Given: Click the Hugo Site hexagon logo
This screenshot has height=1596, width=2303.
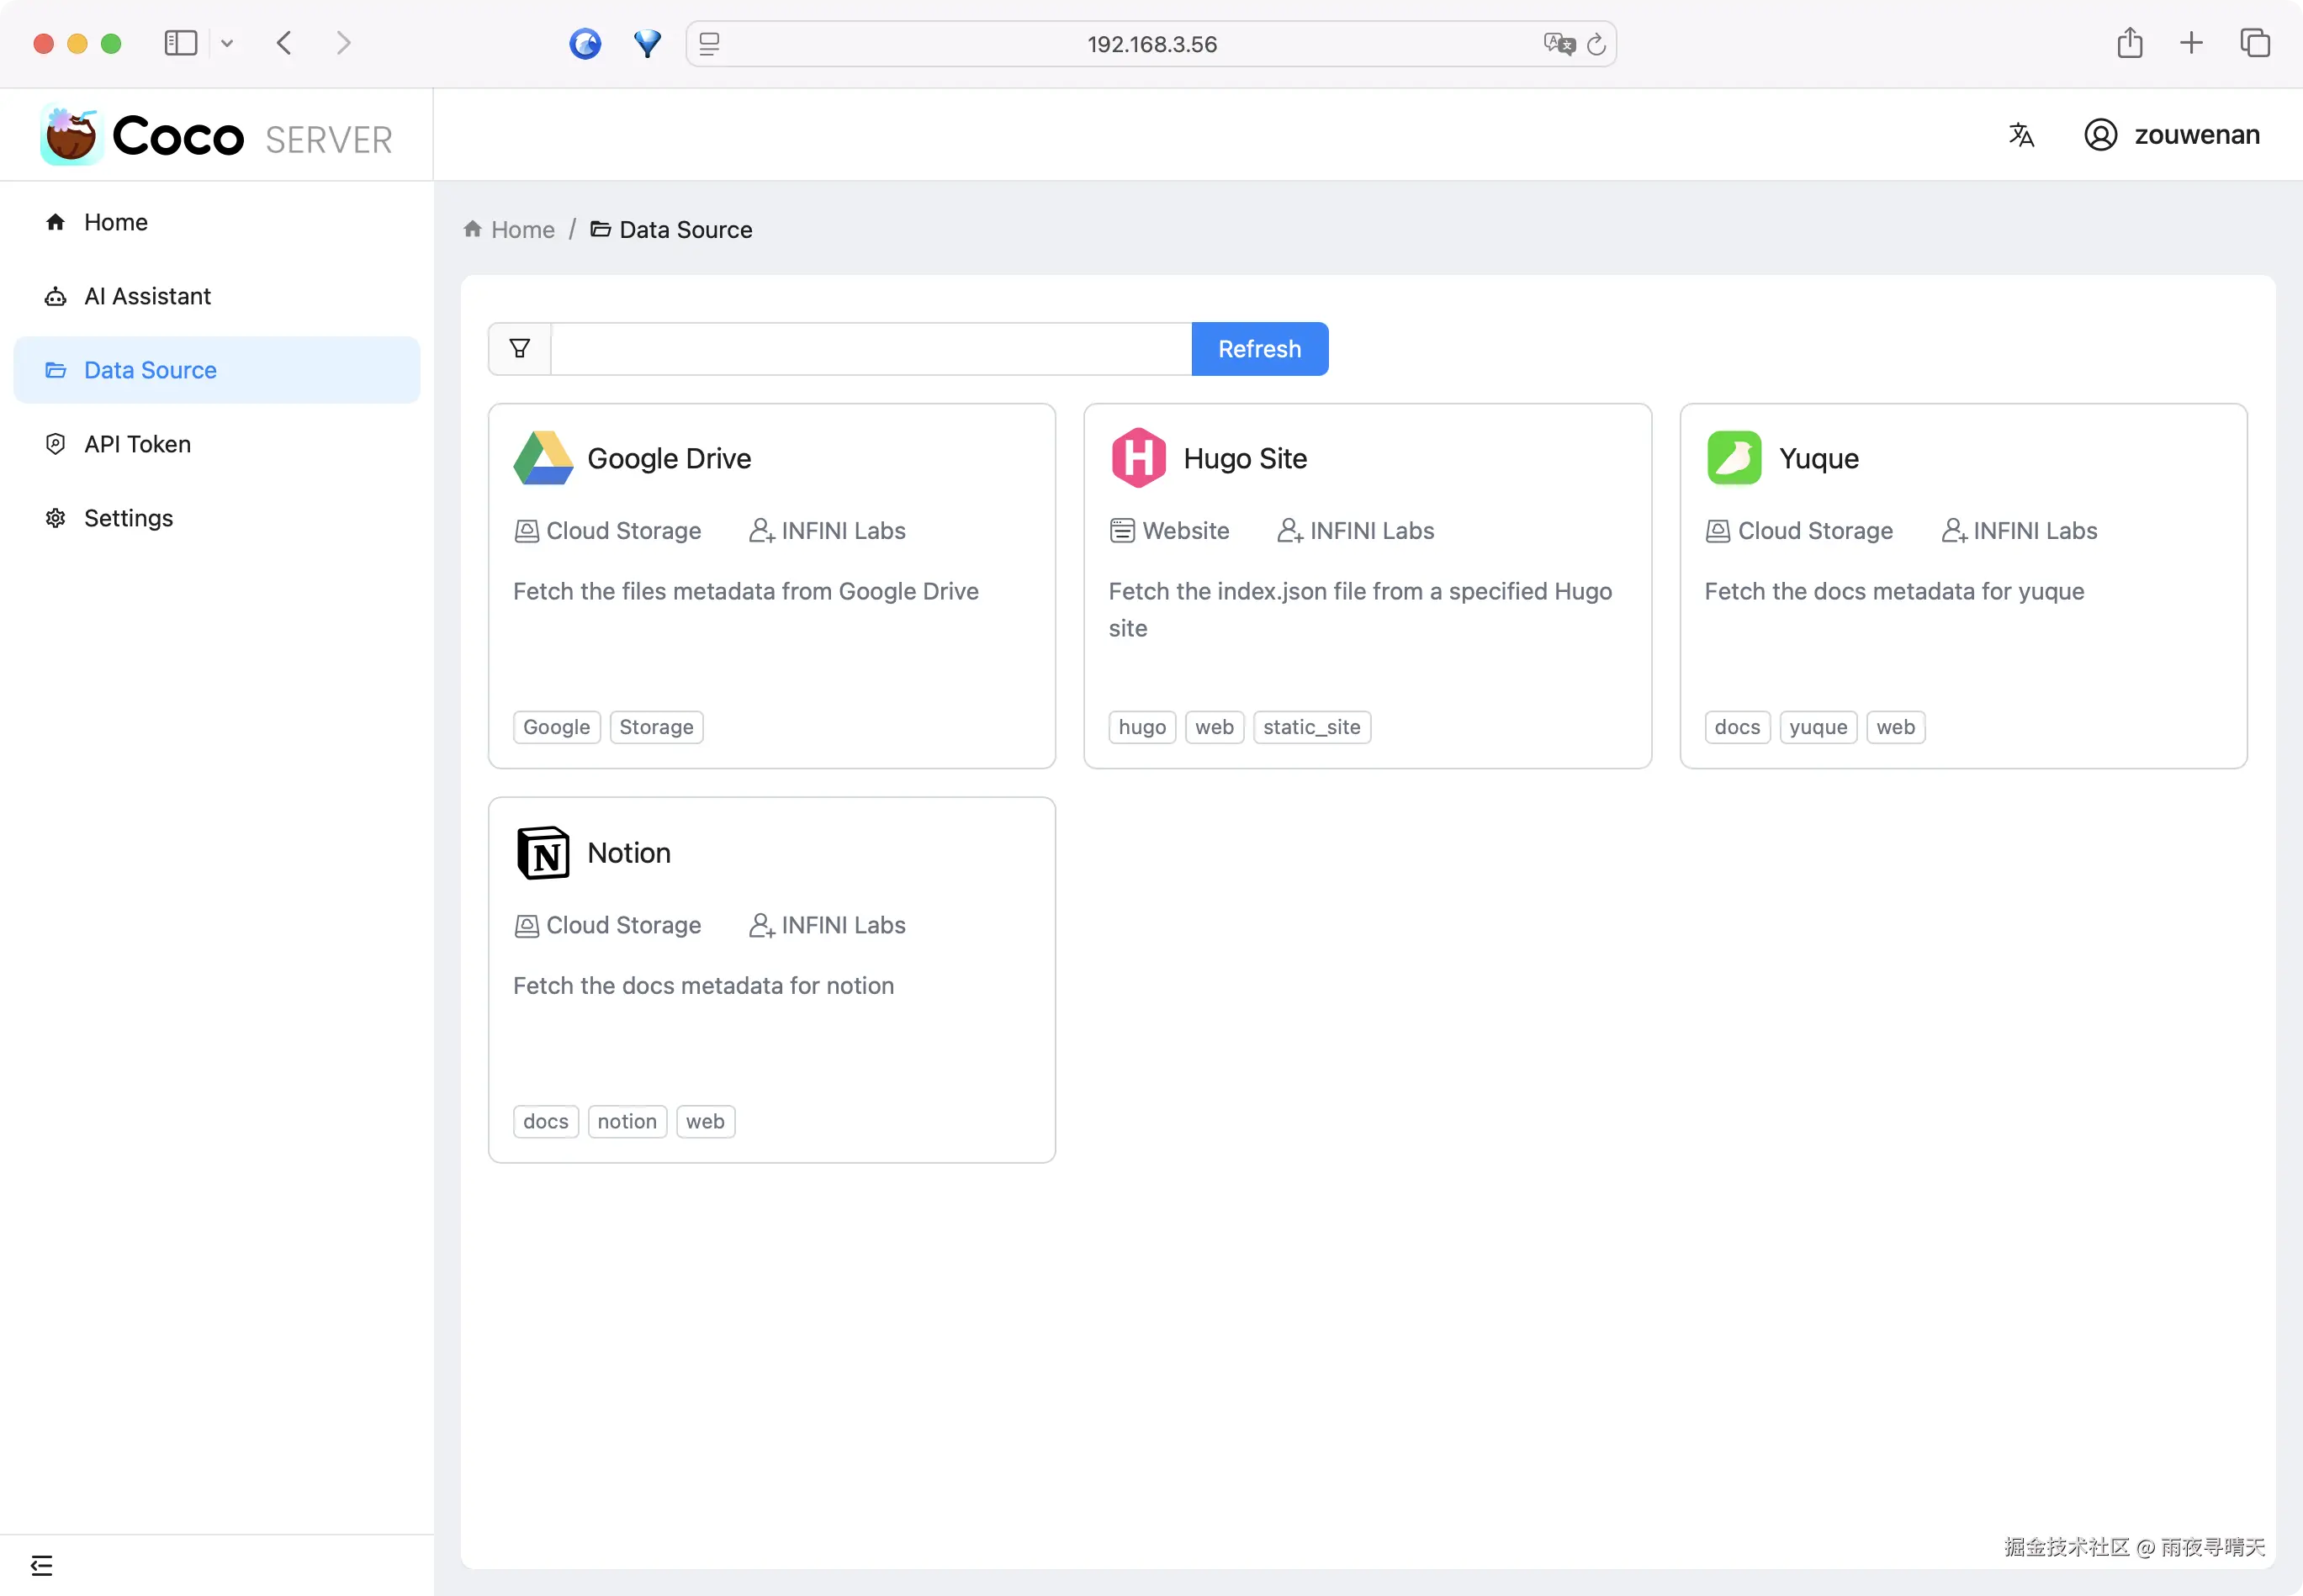Looking at the screenshot, I should (1138, 458).
